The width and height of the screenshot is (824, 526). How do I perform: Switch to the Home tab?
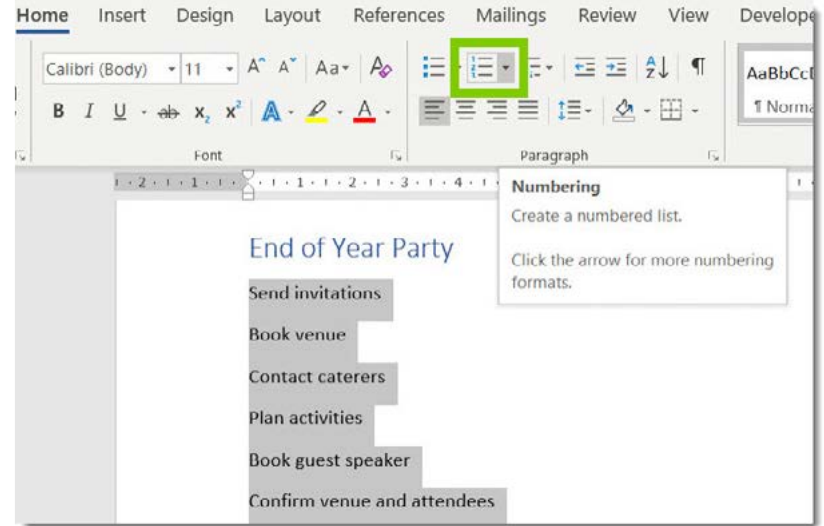43,15
